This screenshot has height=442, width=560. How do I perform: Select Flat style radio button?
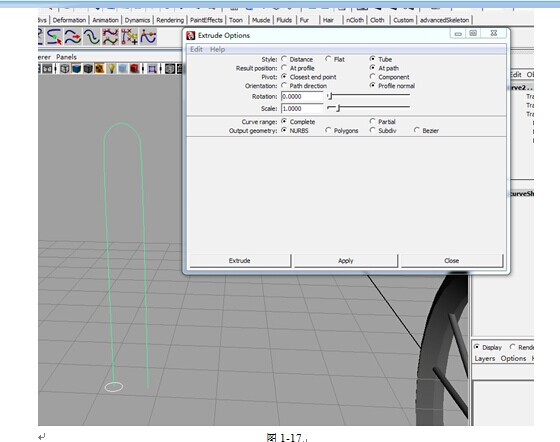pos(329,59)
